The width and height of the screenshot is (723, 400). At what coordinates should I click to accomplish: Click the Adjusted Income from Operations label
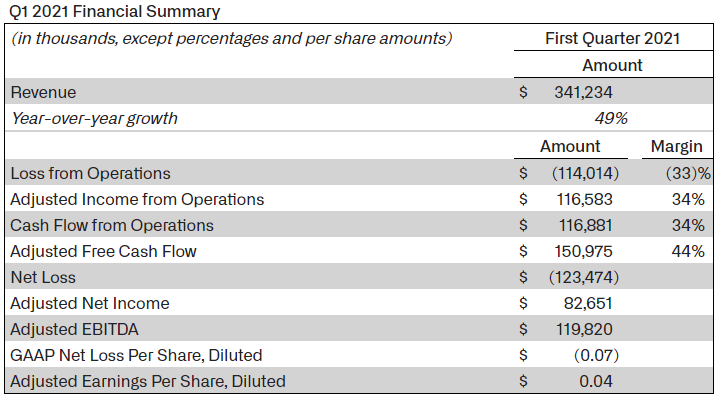[x=137, y=199]
